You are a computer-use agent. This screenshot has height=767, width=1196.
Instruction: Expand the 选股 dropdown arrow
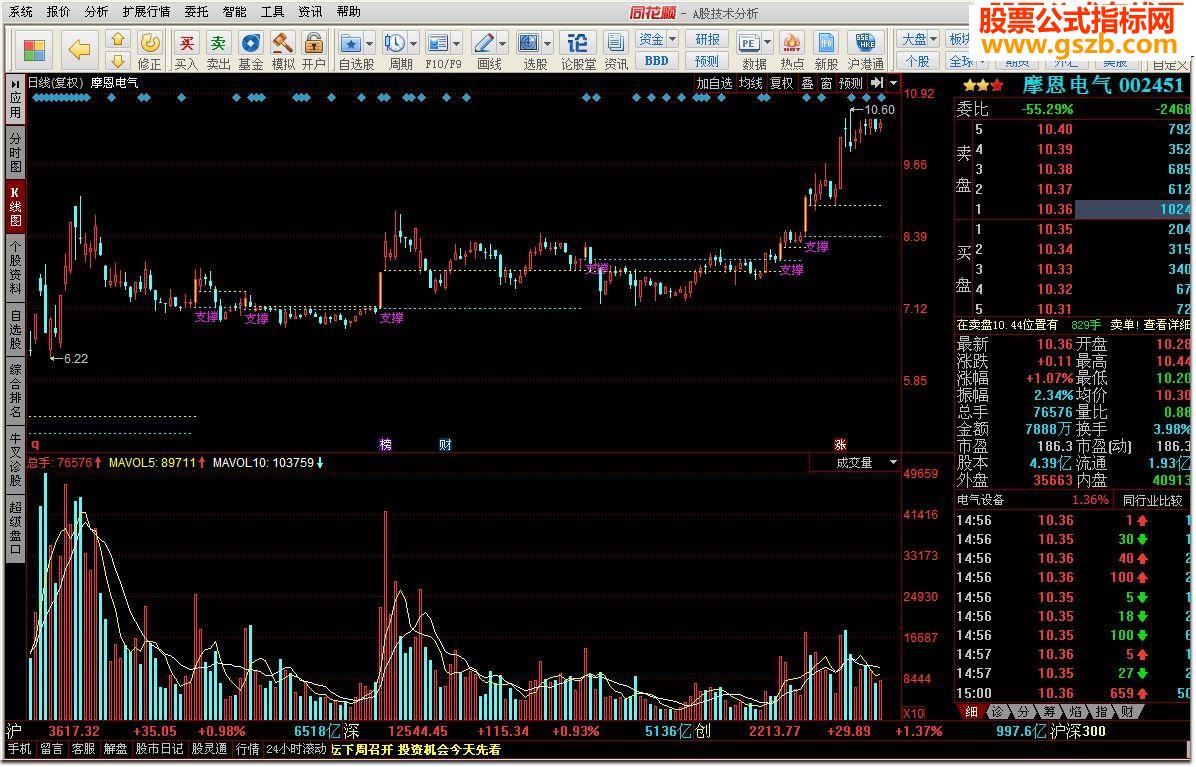pos(547,43)
